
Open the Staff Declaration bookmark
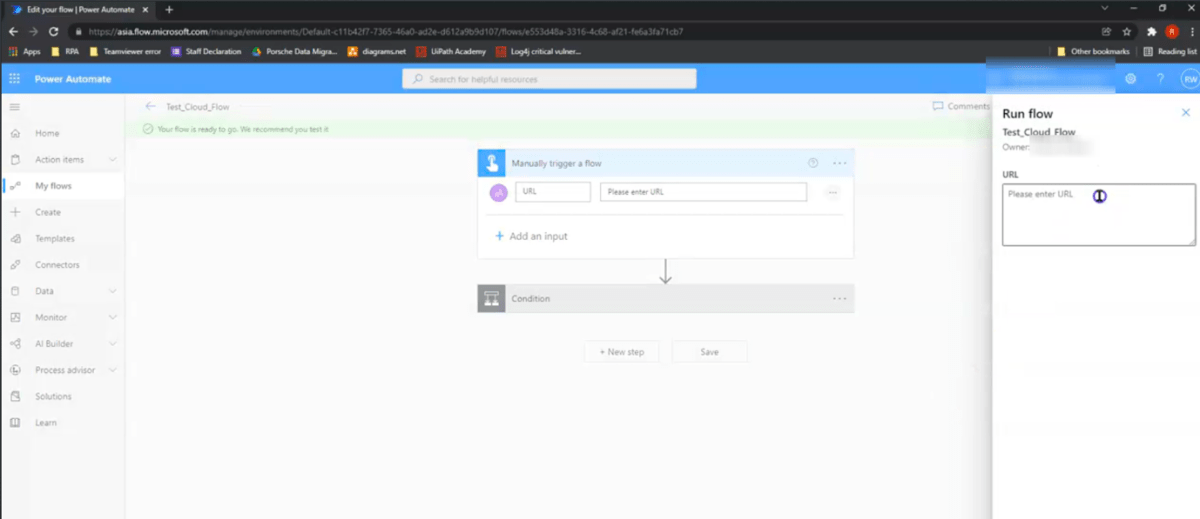tap(207, 51)
